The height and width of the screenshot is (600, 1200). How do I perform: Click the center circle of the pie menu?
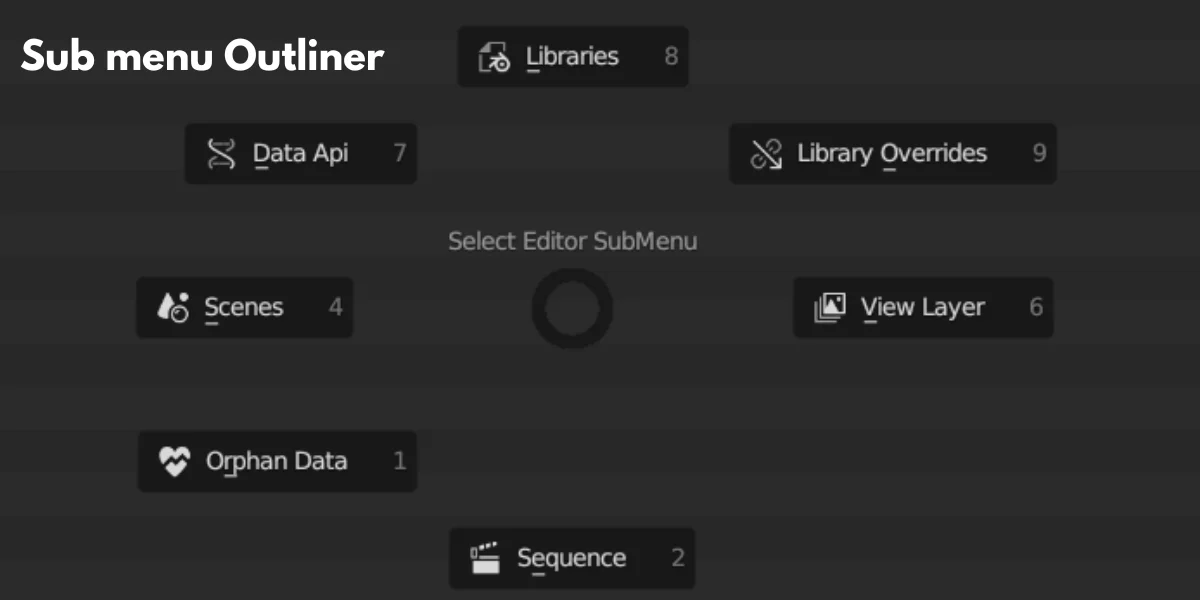point(572,308)
